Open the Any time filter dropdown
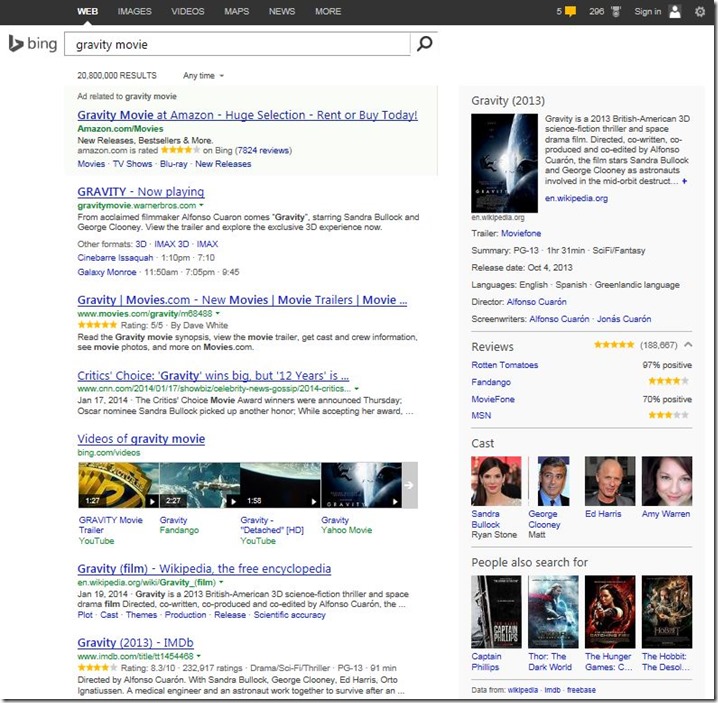This screenshot has width=718, height=703. [x=203, y=76]
